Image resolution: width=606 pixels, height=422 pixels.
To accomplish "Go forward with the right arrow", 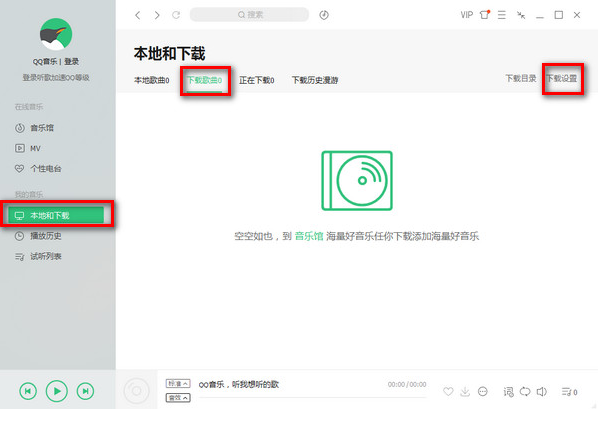I will click(x=157, y=15).
